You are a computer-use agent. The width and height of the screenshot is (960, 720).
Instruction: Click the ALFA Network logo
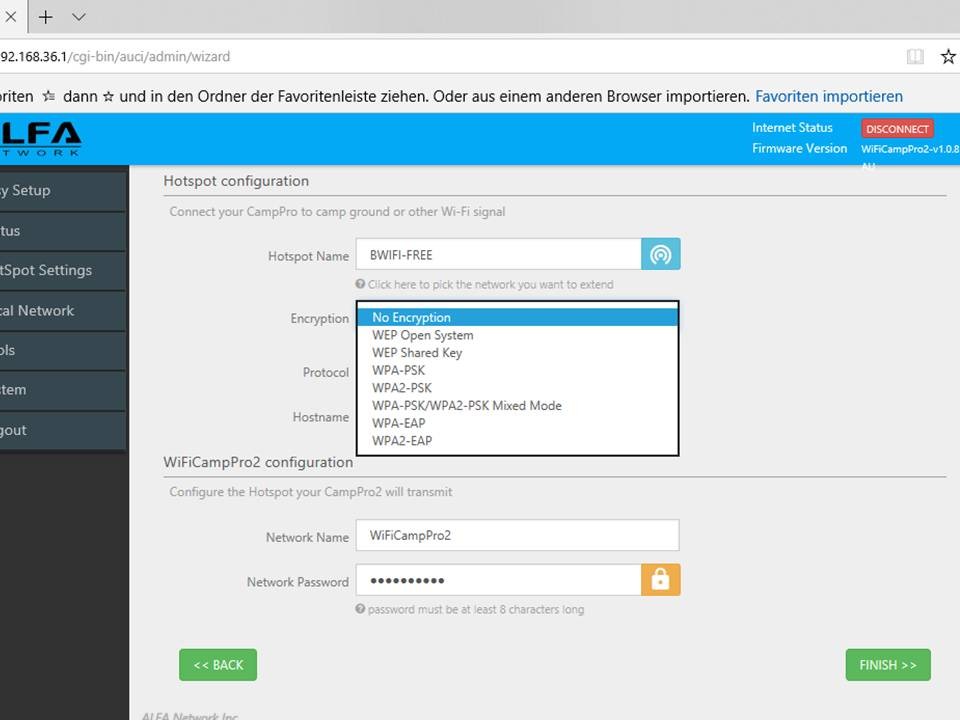point(40,139)
